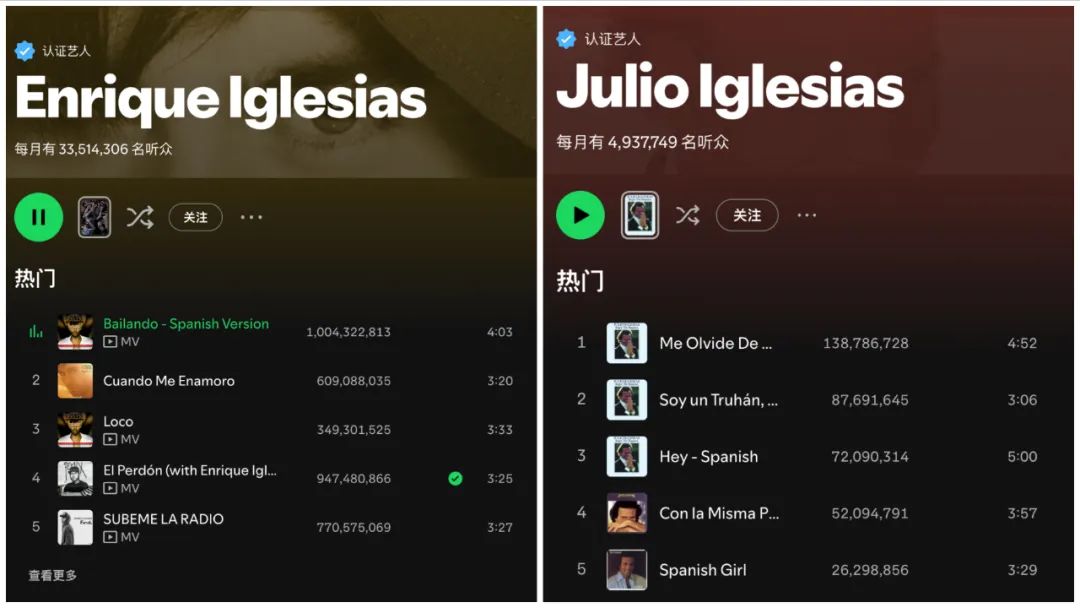Select the track Cuando Me Enamoro
Image resolution: width=1080 pixels, height=608 pixels.
(x=169, y=381)
